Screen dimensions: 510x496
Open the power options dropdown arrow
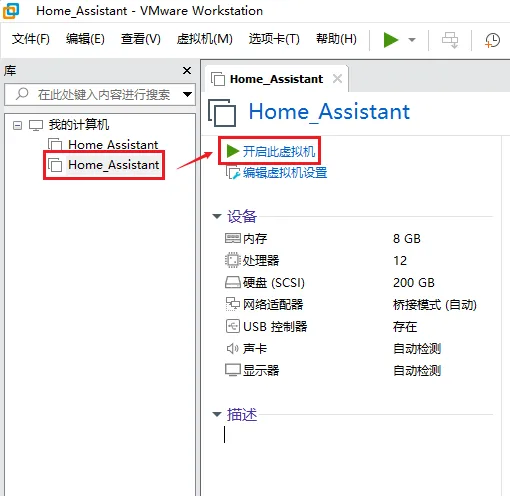click(x=412, y=40)
